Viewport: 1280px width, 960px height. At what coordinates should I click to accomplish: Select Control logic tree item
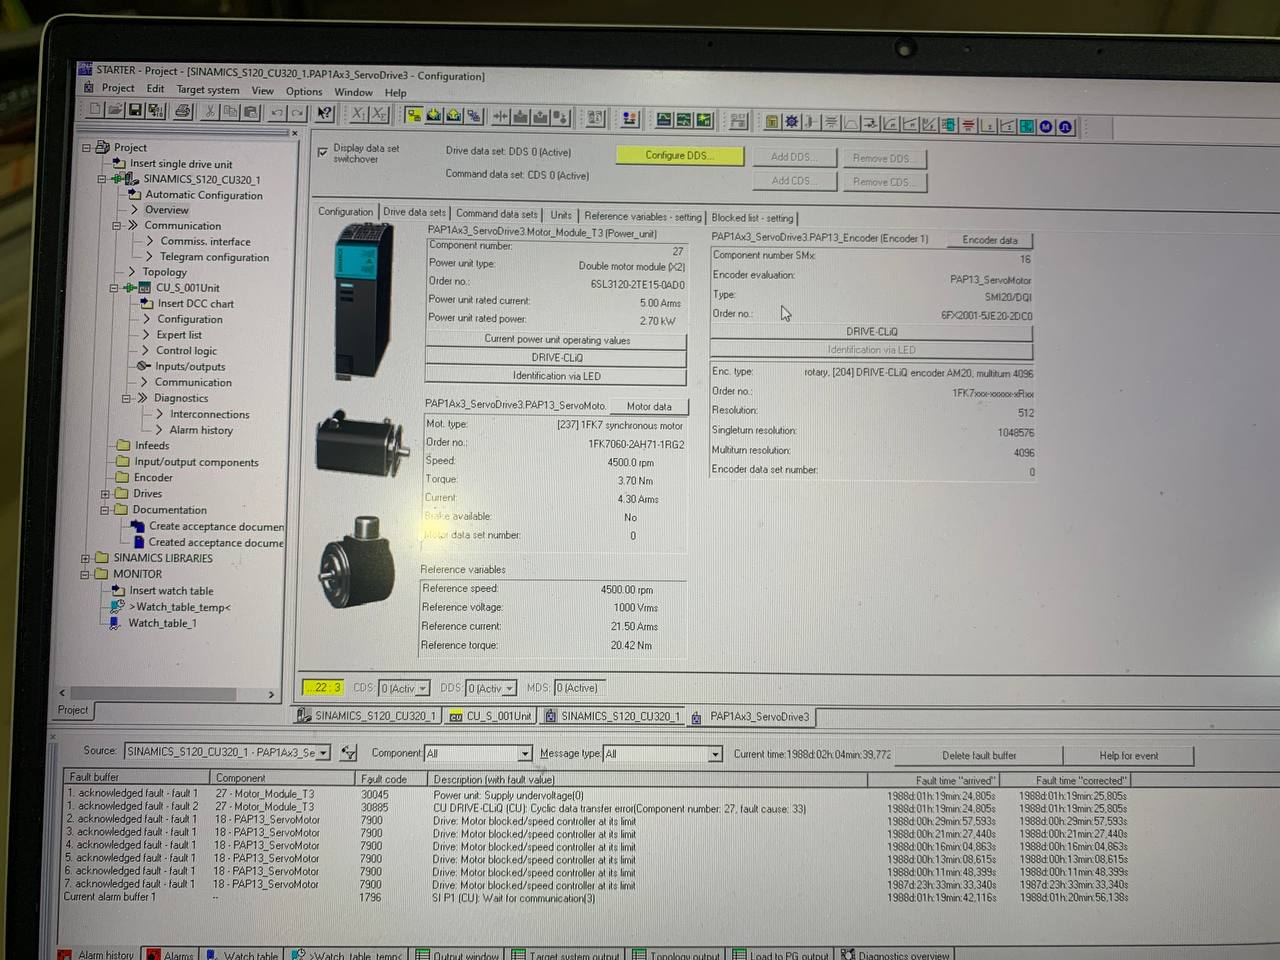[x=186, y=350]
